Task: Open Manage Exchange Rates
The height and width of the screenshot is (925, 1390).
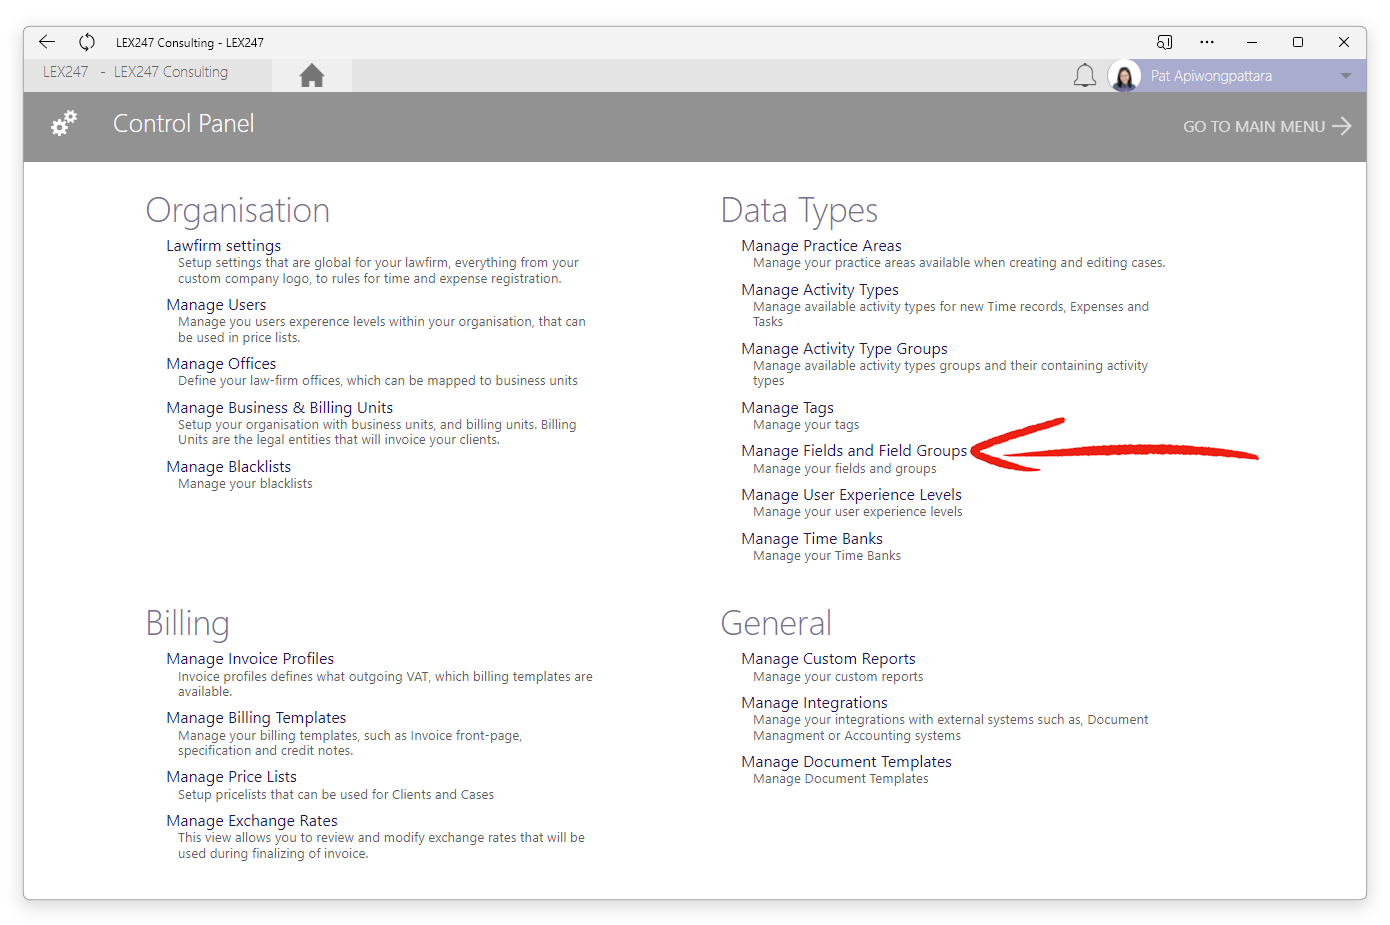Action: [x=251, y=821]
